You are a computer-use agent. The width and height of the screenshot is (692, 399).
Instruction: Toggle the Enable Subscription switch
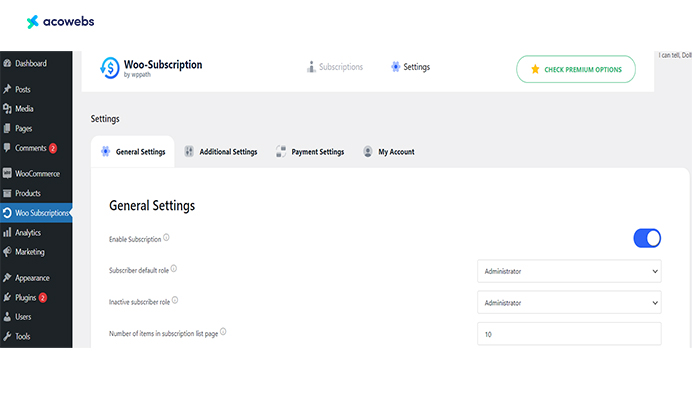(x=647, y=238)
